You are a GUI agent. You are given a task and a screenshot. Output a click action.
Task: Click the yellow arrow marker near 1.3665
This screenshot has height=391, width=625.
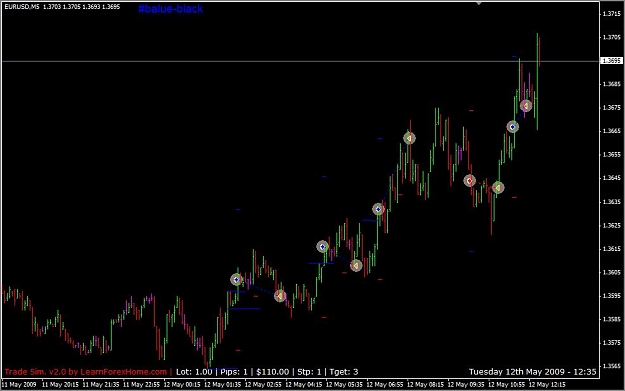(409, 138)
